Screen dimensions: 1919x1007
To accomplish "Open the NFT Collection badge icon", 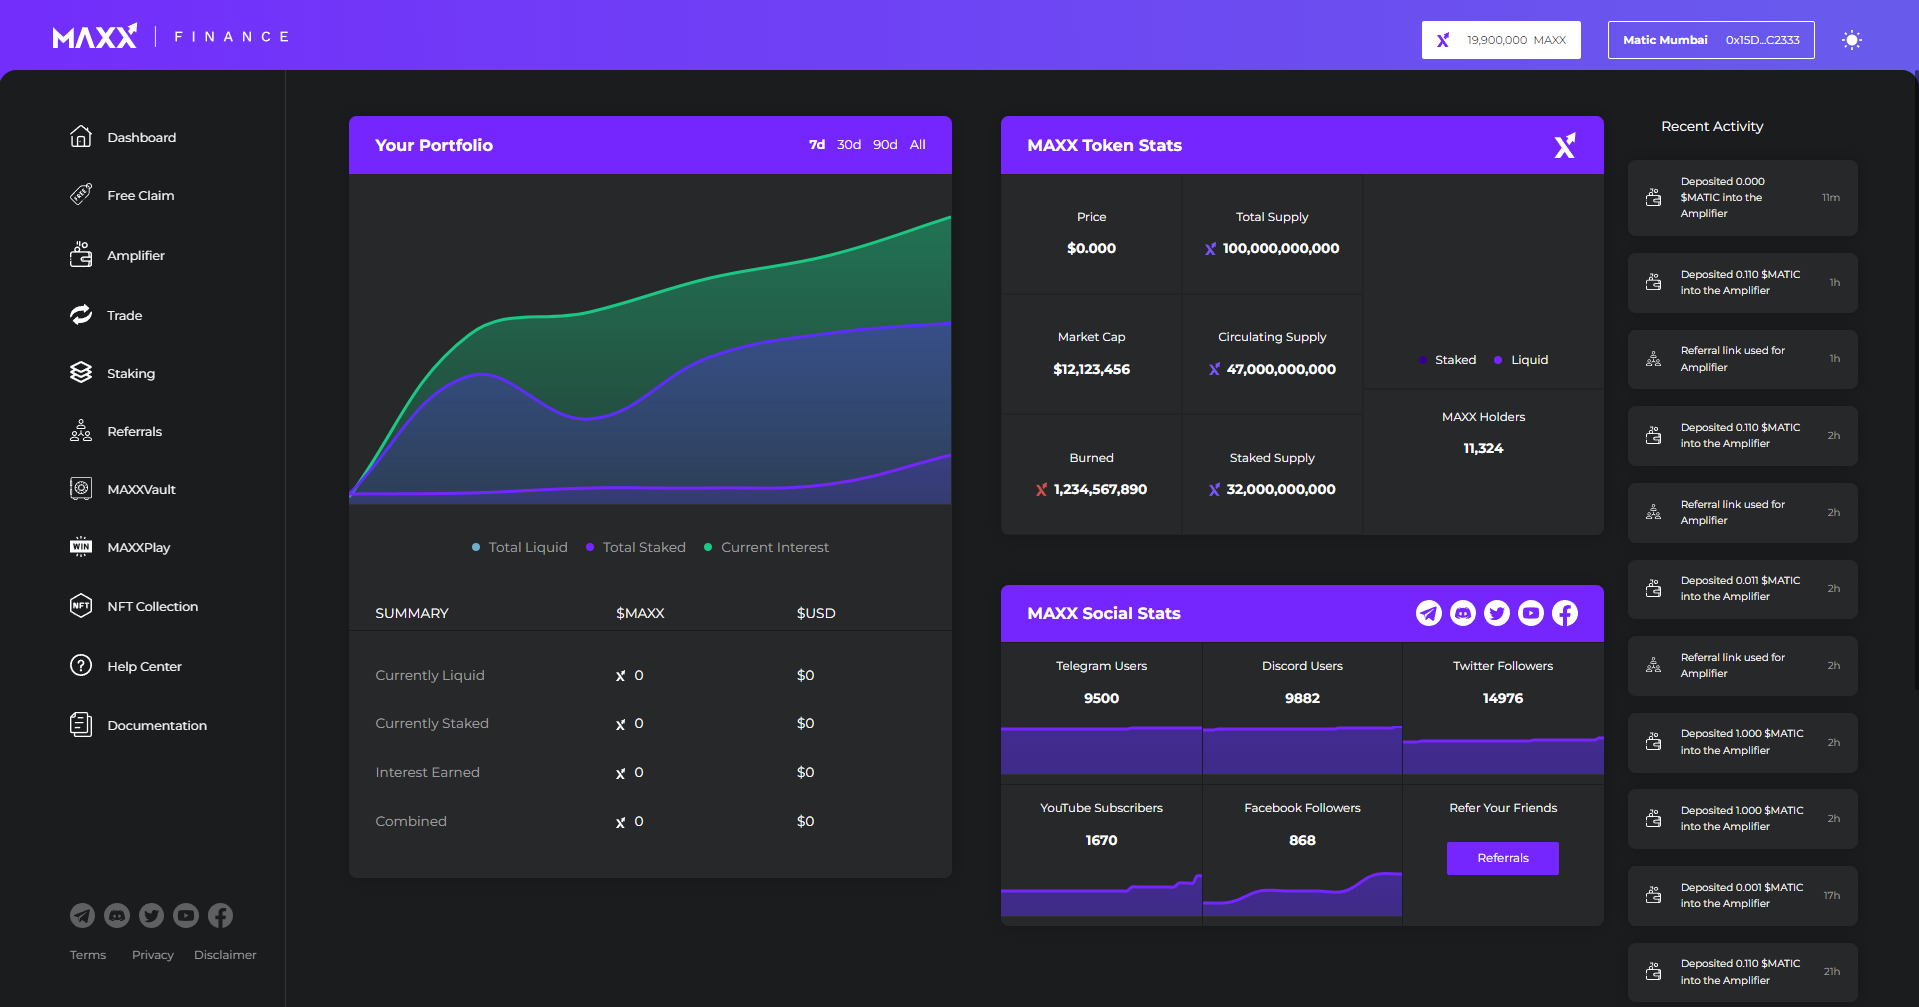I will (x=81, y=605).
